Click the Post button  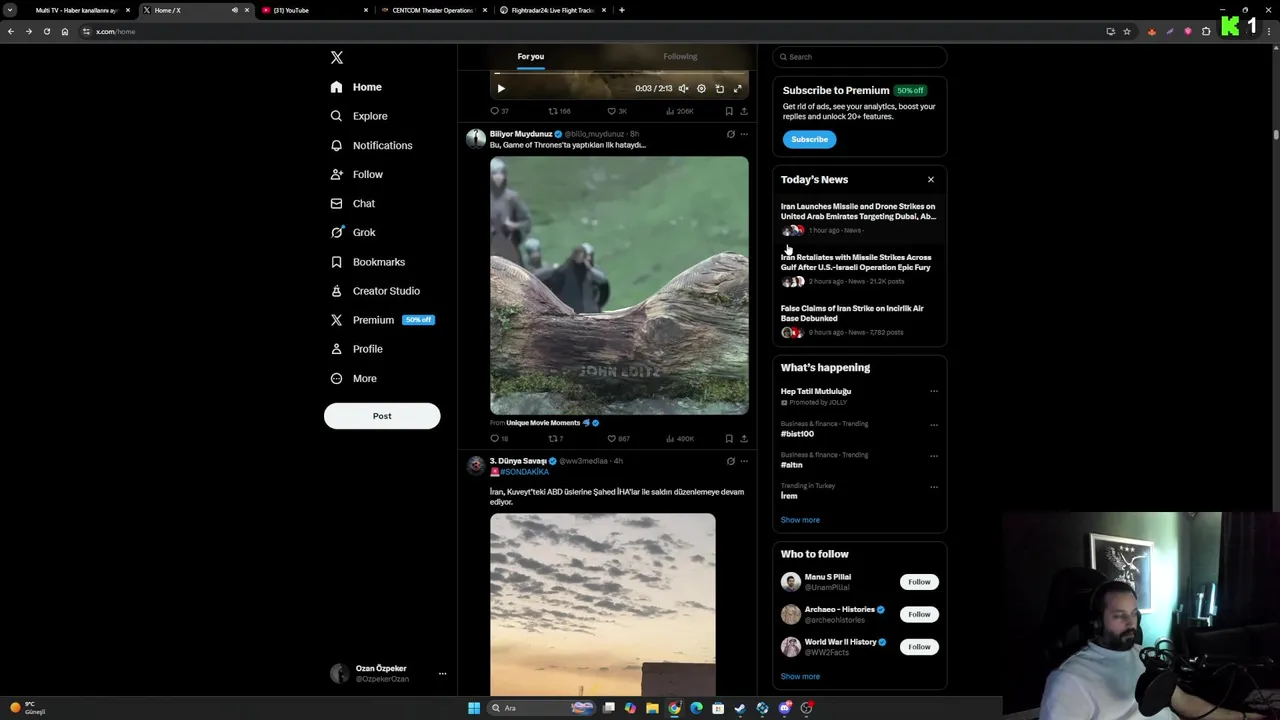point(382,416)
